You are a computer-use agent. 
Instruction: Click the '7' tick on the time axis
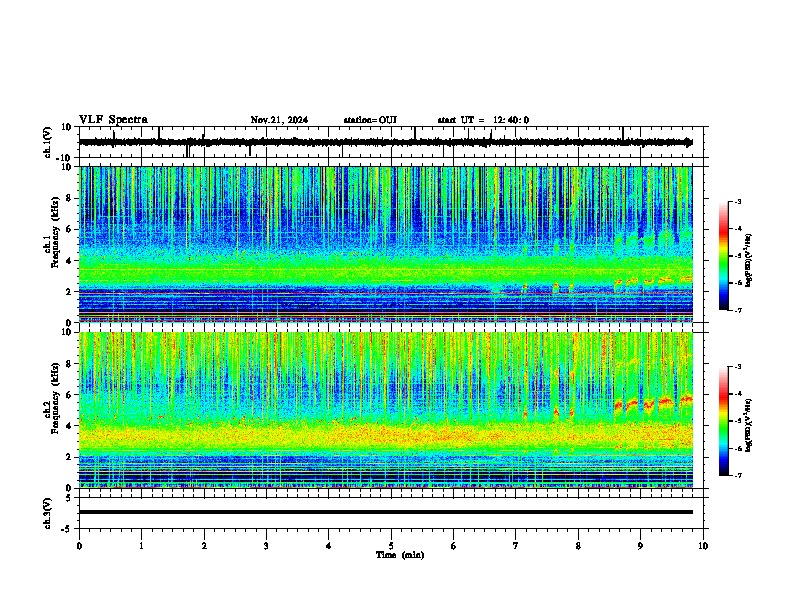pyautogui.click(x=516, y=546)
